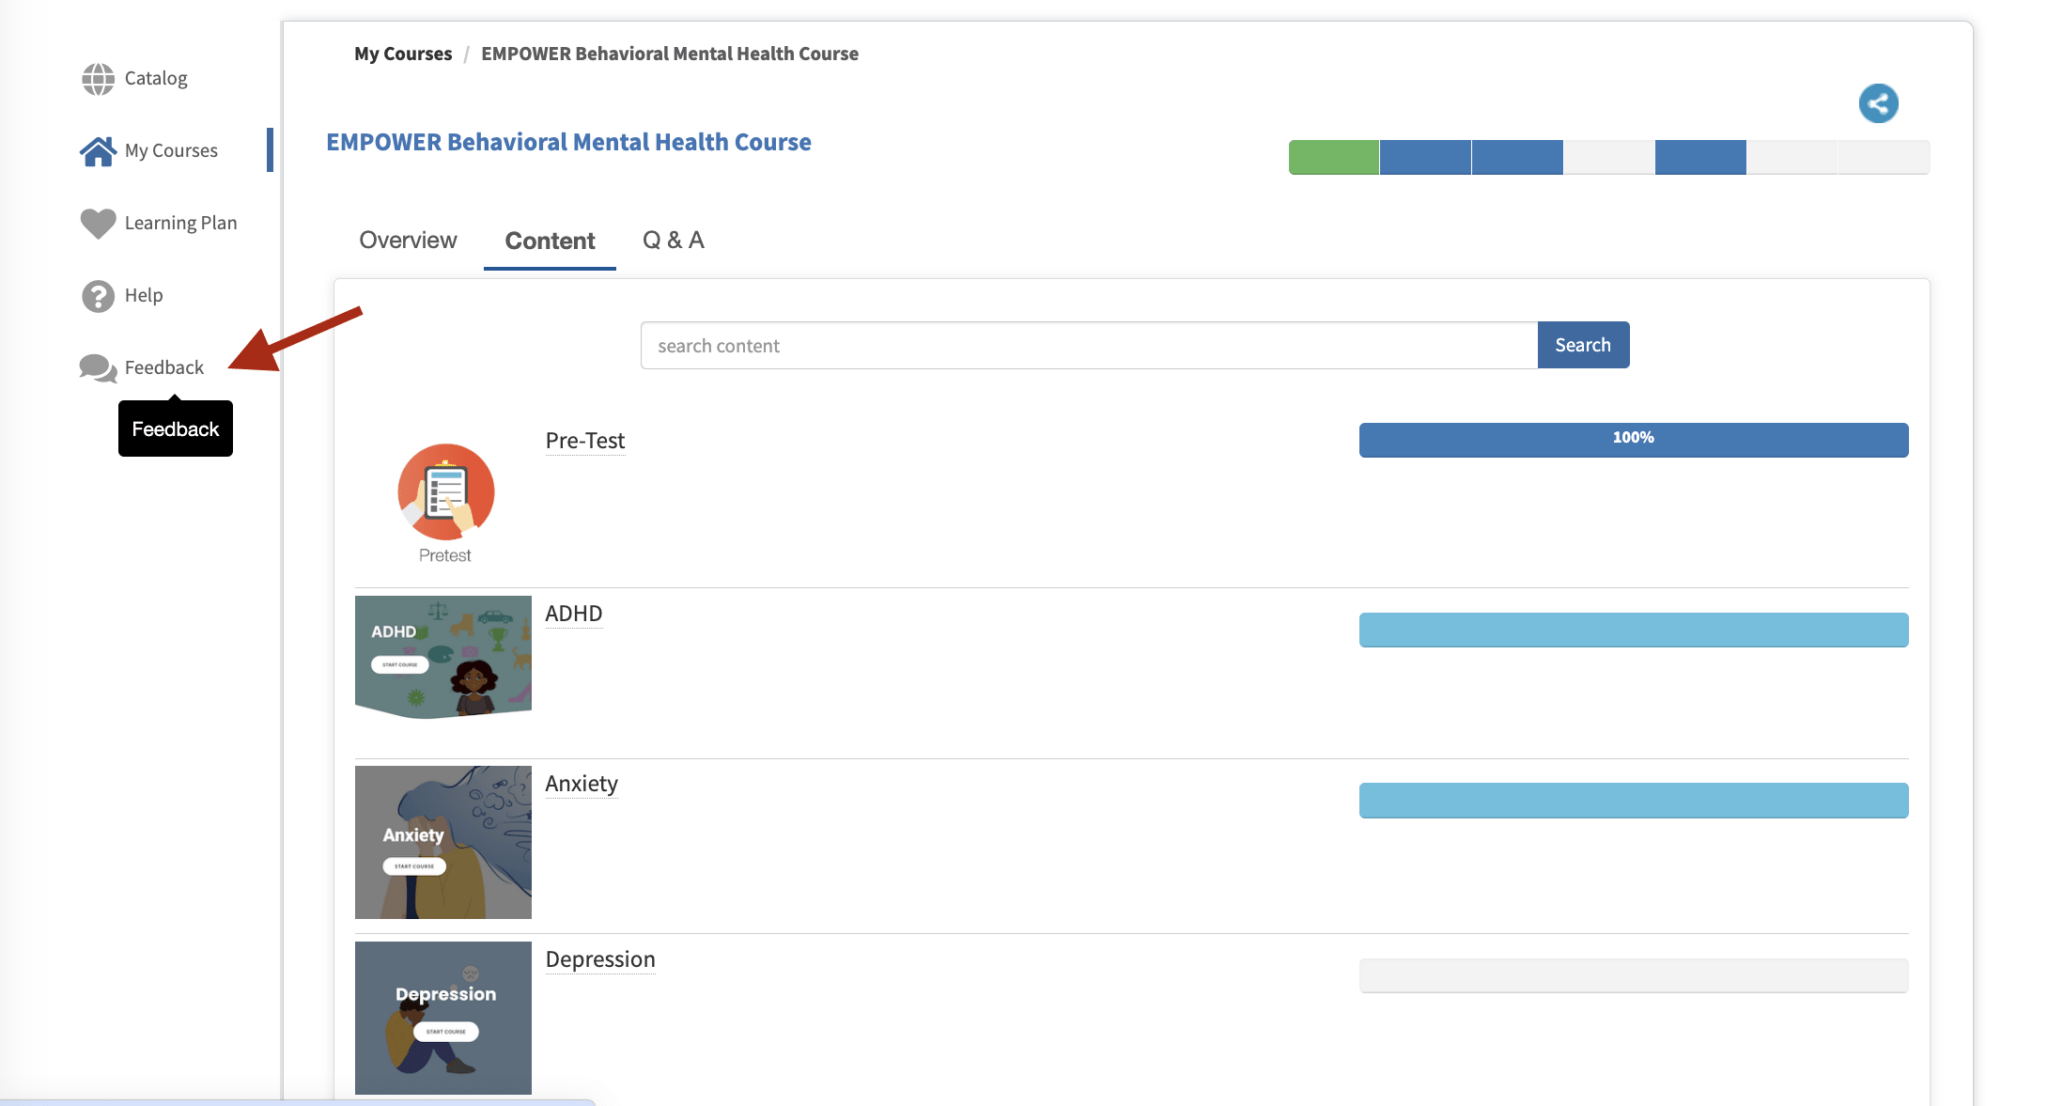Open the Anxiety module title
The width and height of the screenshot is (2048, 1106).
[x=581, y=783]
